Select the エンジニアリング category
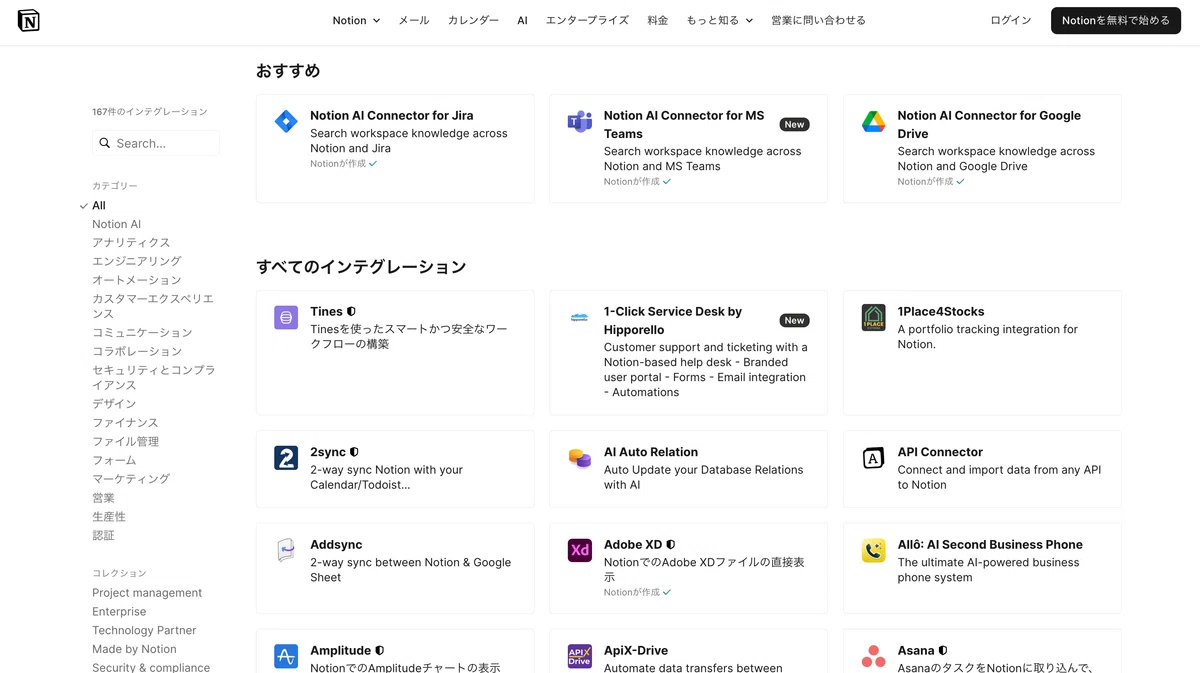 (x=137, y=261)
